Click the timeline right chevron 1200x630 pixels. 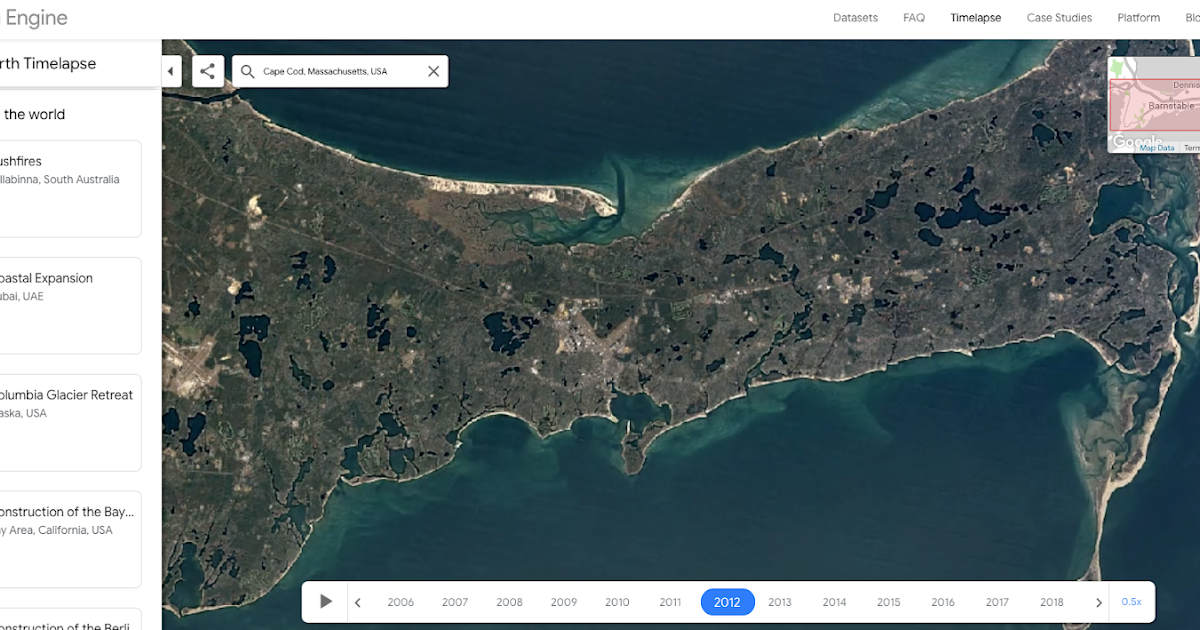point(1098,601)
